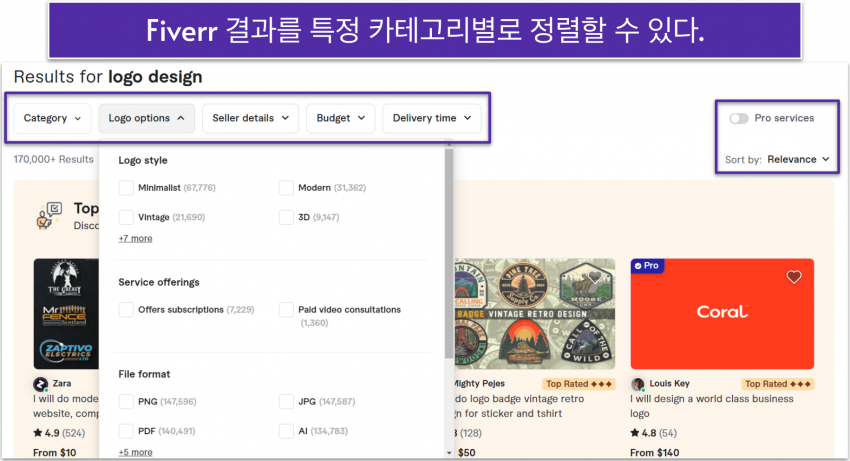The height and width of the screenshot is (461, 850).
Task: Select the PDF file format checkbox
Action: coord(126,431)
